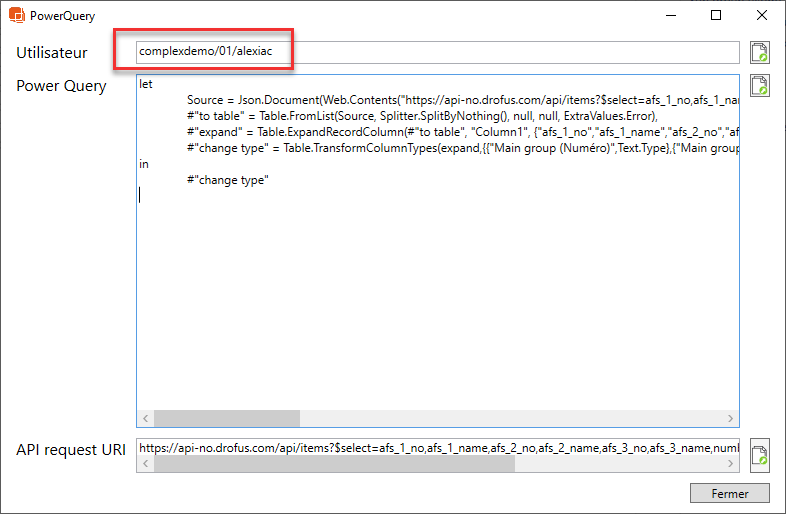786x514 pixels.
Task: Close the PowerQuery dialog with X
Action: pyautogui.click(x=762, y=16)
